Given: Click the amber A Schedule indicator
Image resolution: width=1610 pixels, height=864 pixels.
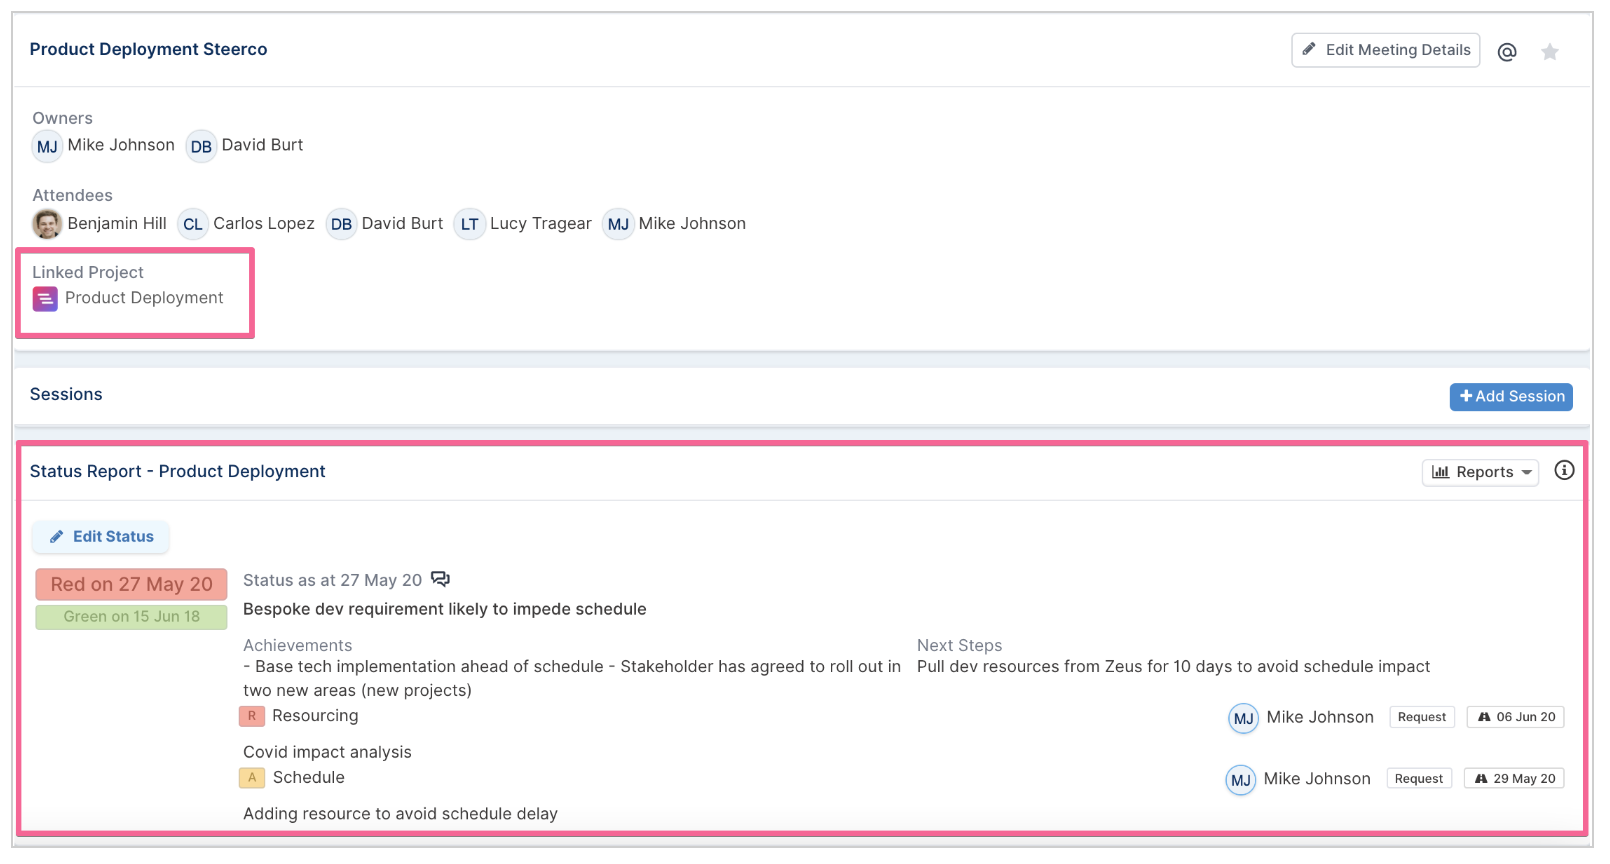Looking at the screenshot, I should tap(252, 777).
